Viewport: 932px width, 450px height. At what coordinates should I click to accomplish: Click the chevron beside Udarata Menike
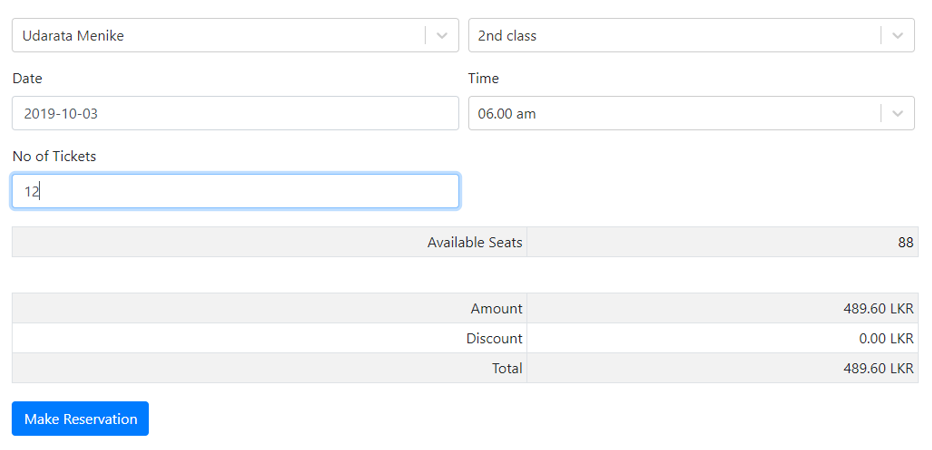point(442,36)
